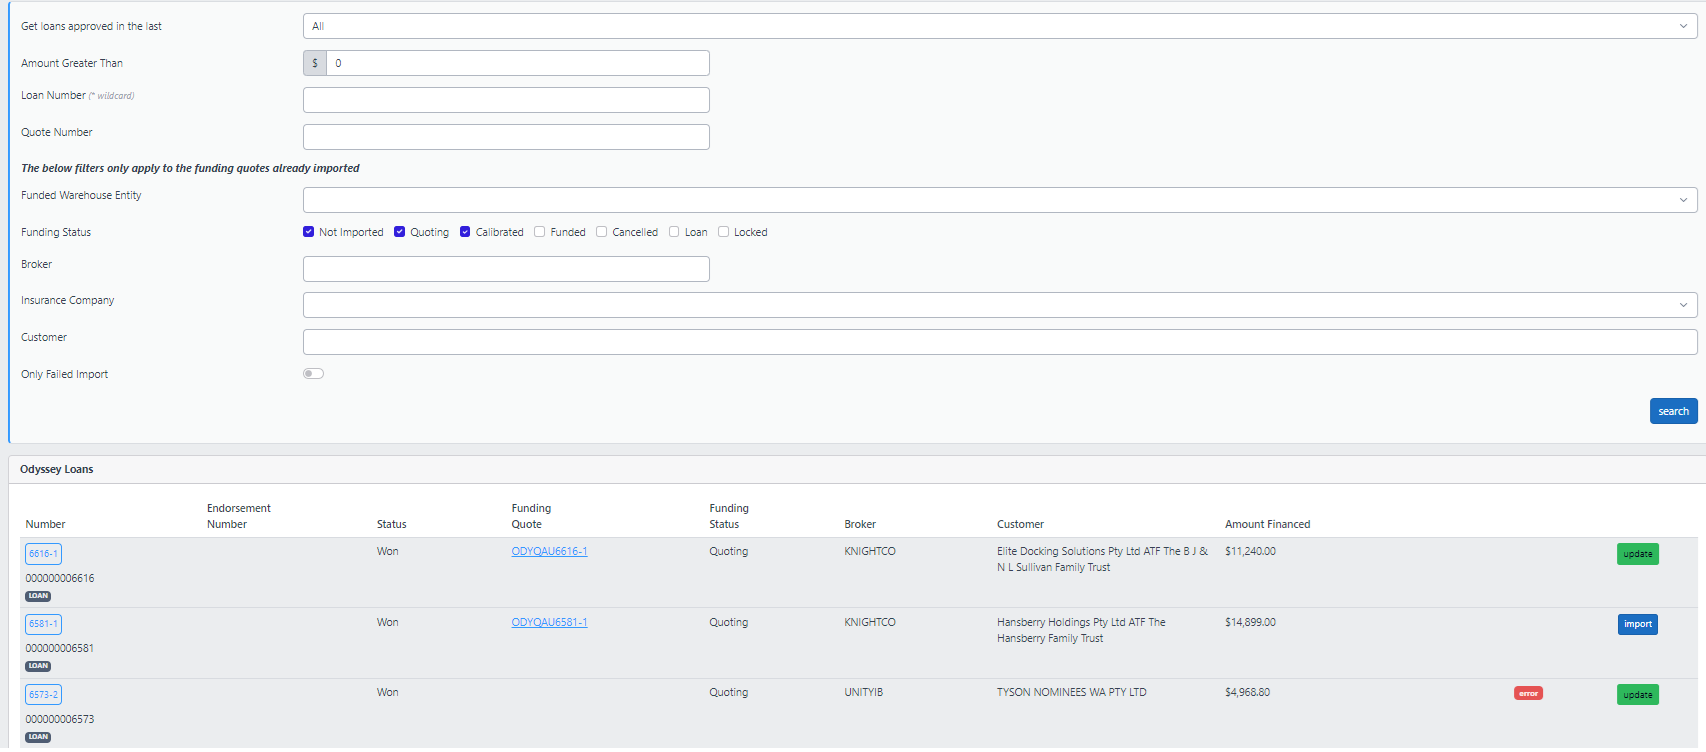Uncheck the Not Imported funding status
This screenshot has height=752, width=1706.
pos(309,232)
